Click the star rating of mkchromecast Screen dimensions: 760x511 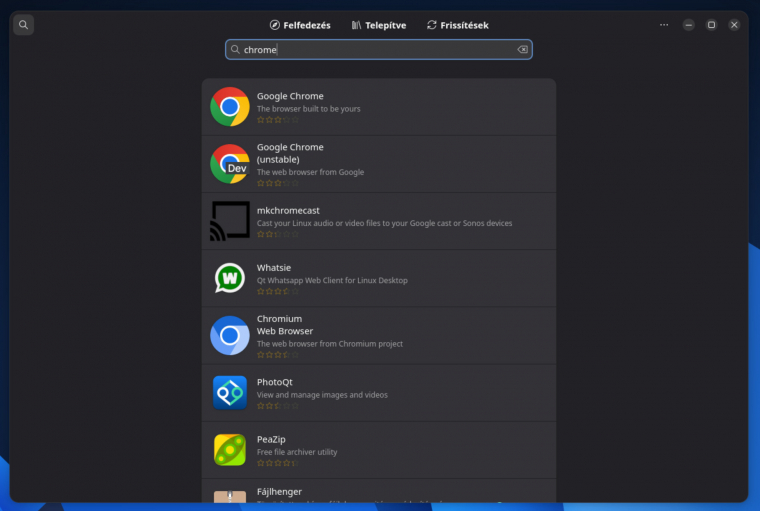[278, 234]
